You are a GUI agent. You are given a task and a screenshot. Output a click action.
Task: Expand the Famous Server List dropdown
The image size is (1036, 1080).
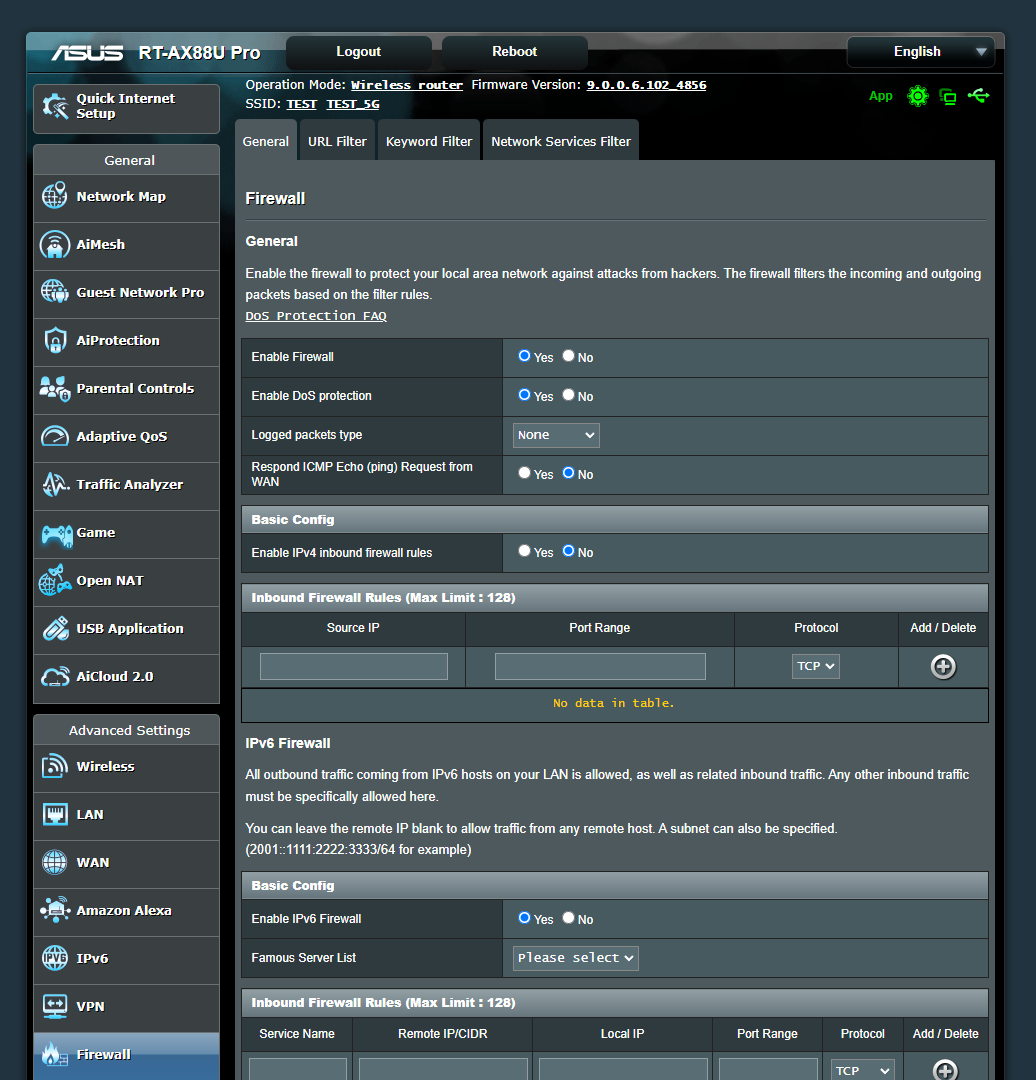coord(575,958)
